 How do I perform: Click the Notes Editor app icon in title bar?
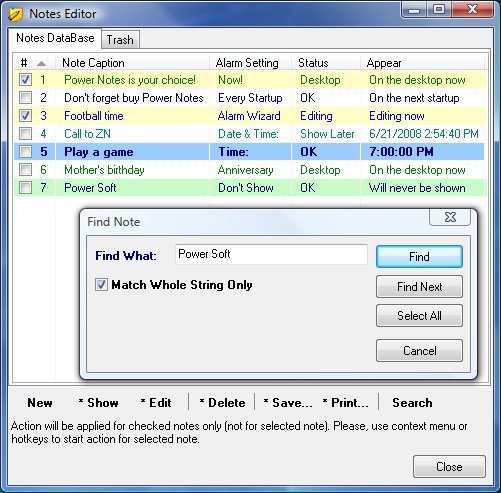tap(15, 14)
